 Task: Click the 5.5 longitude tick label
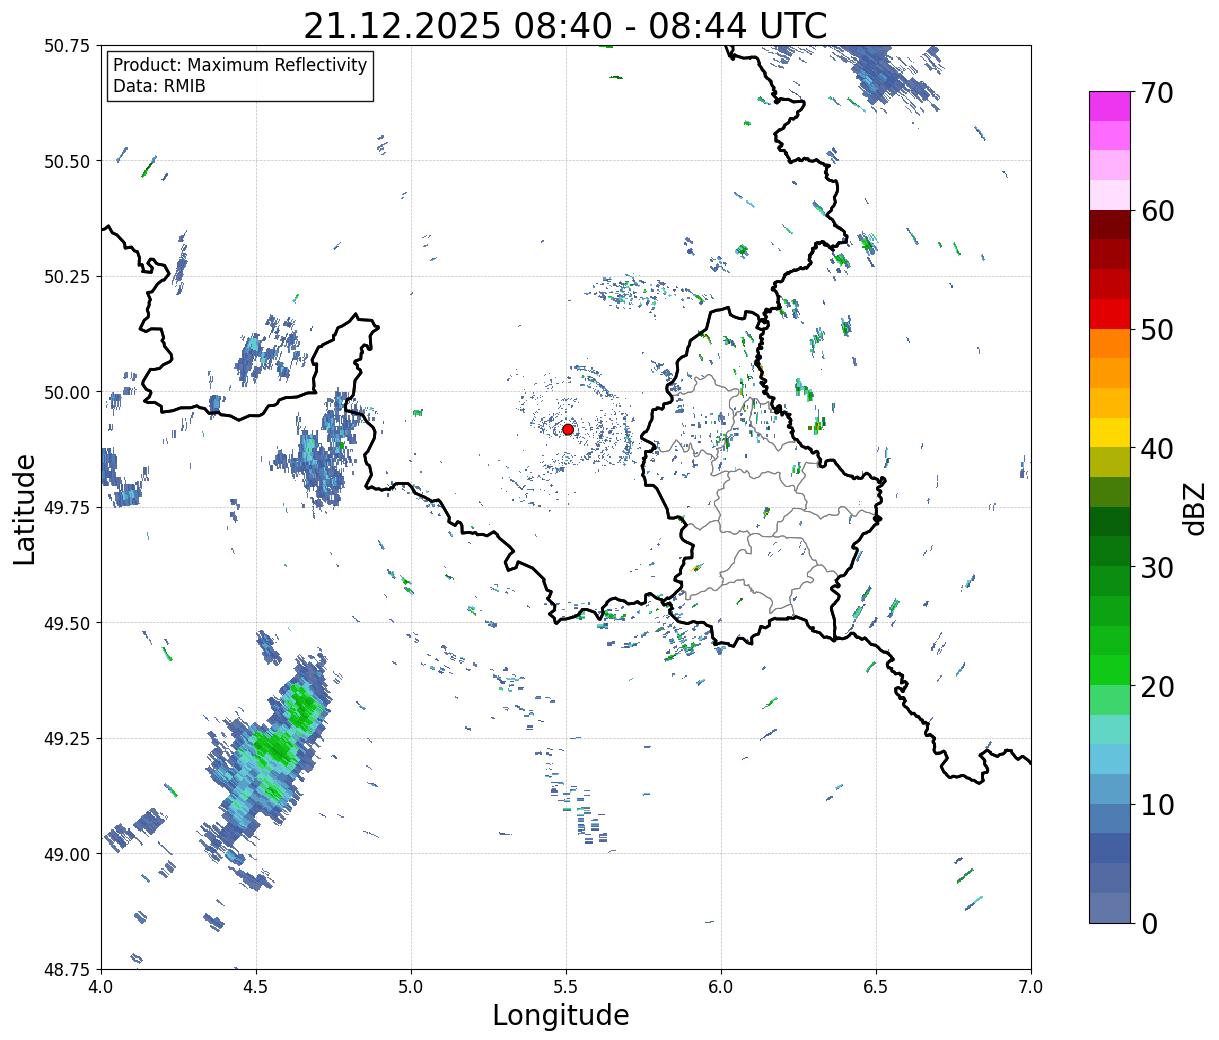[x=566, y=987]
